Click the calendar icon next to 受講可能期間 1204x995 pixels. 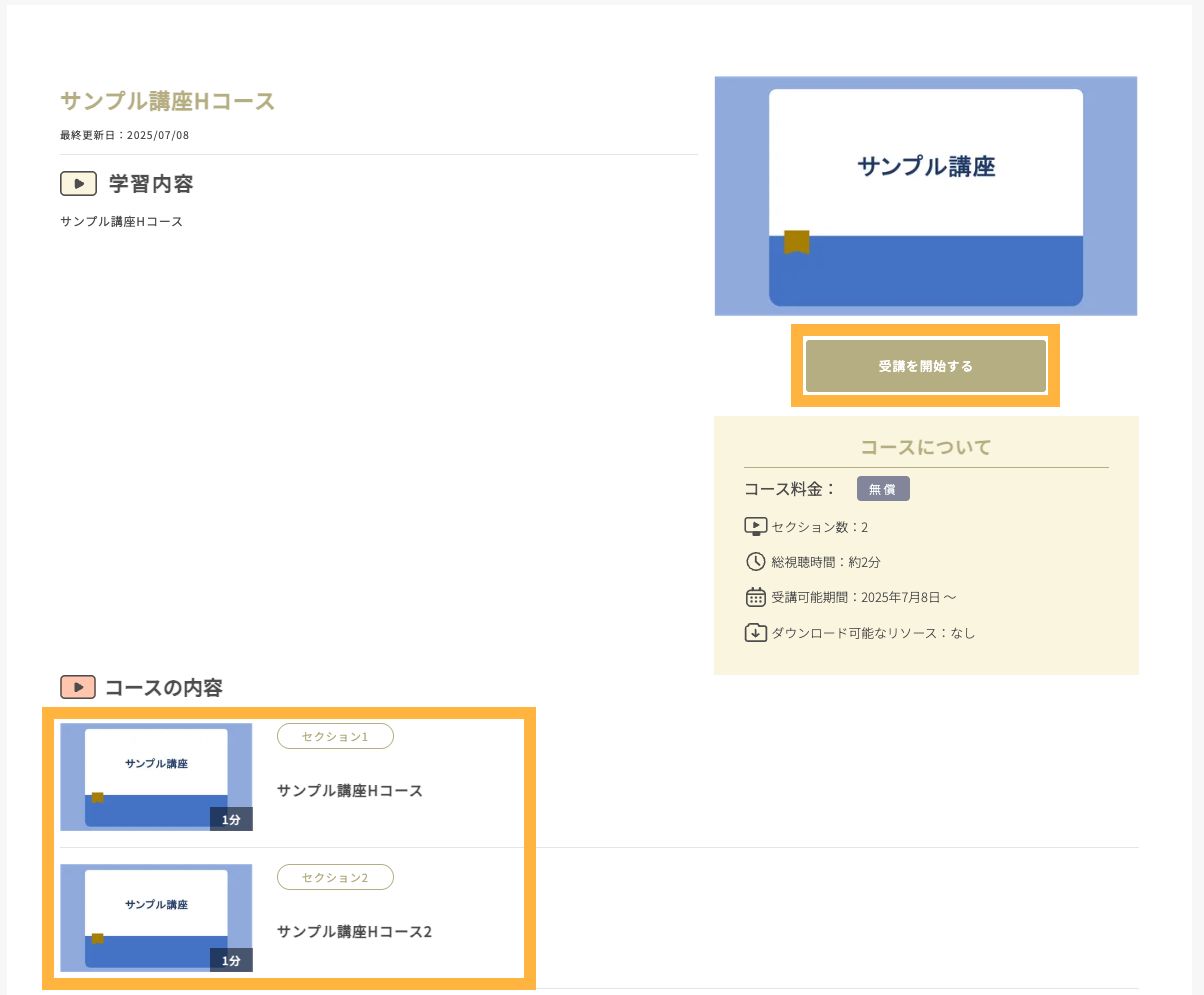[x=756, y=597]
